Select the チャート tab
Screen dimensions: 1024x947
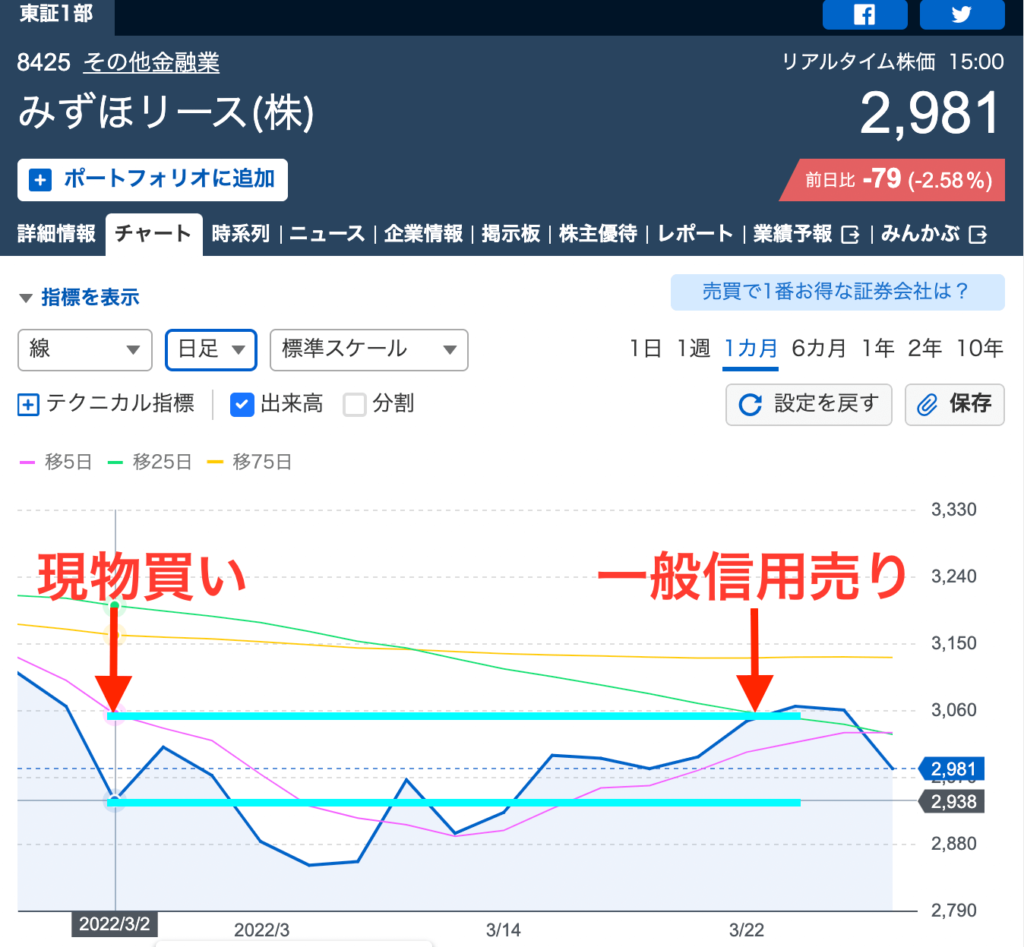pyautogui.click(x=153, y=234)
